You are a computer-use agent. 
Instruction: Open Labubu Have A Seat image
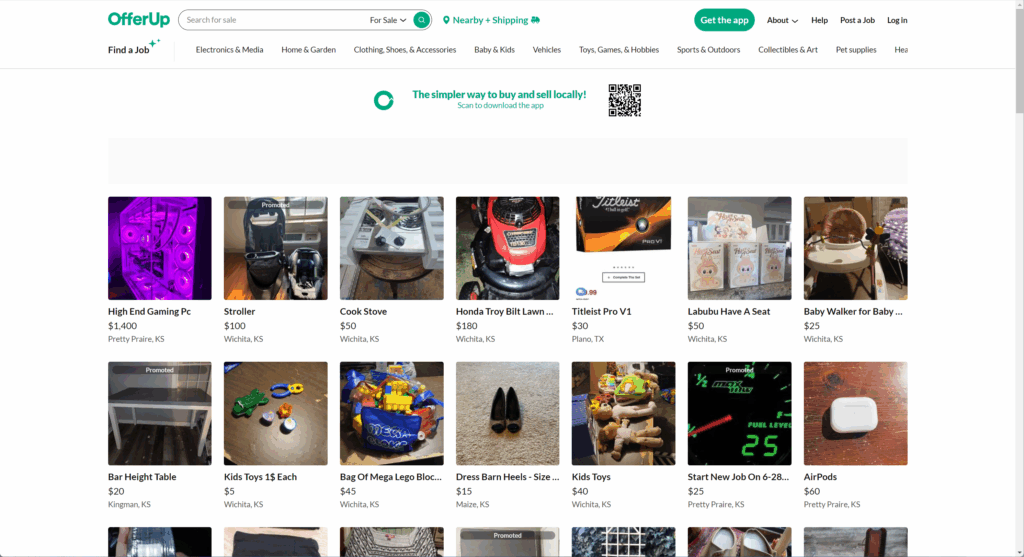click(x=739, y=248)
